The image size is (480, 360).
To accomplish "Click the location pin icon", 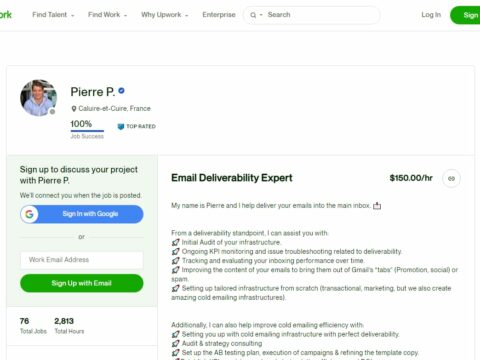I will click(74, 109).
